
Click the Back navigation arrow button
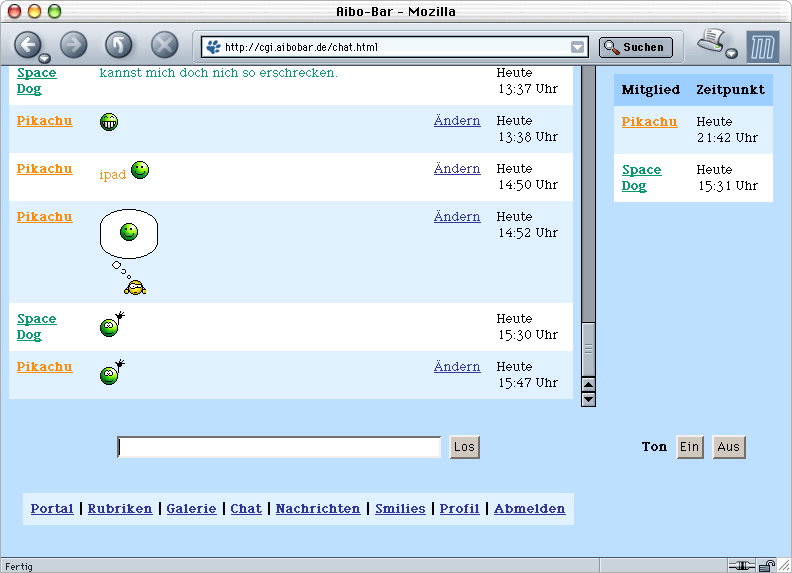(x=26, y=44)
